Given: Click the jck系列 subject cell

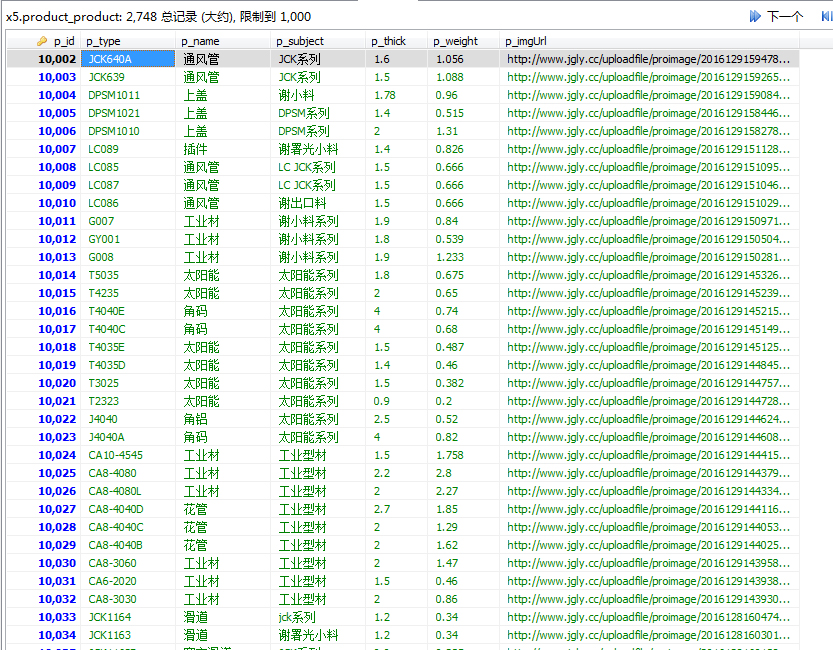Looking at the screenshot, I should coord(318,618).
